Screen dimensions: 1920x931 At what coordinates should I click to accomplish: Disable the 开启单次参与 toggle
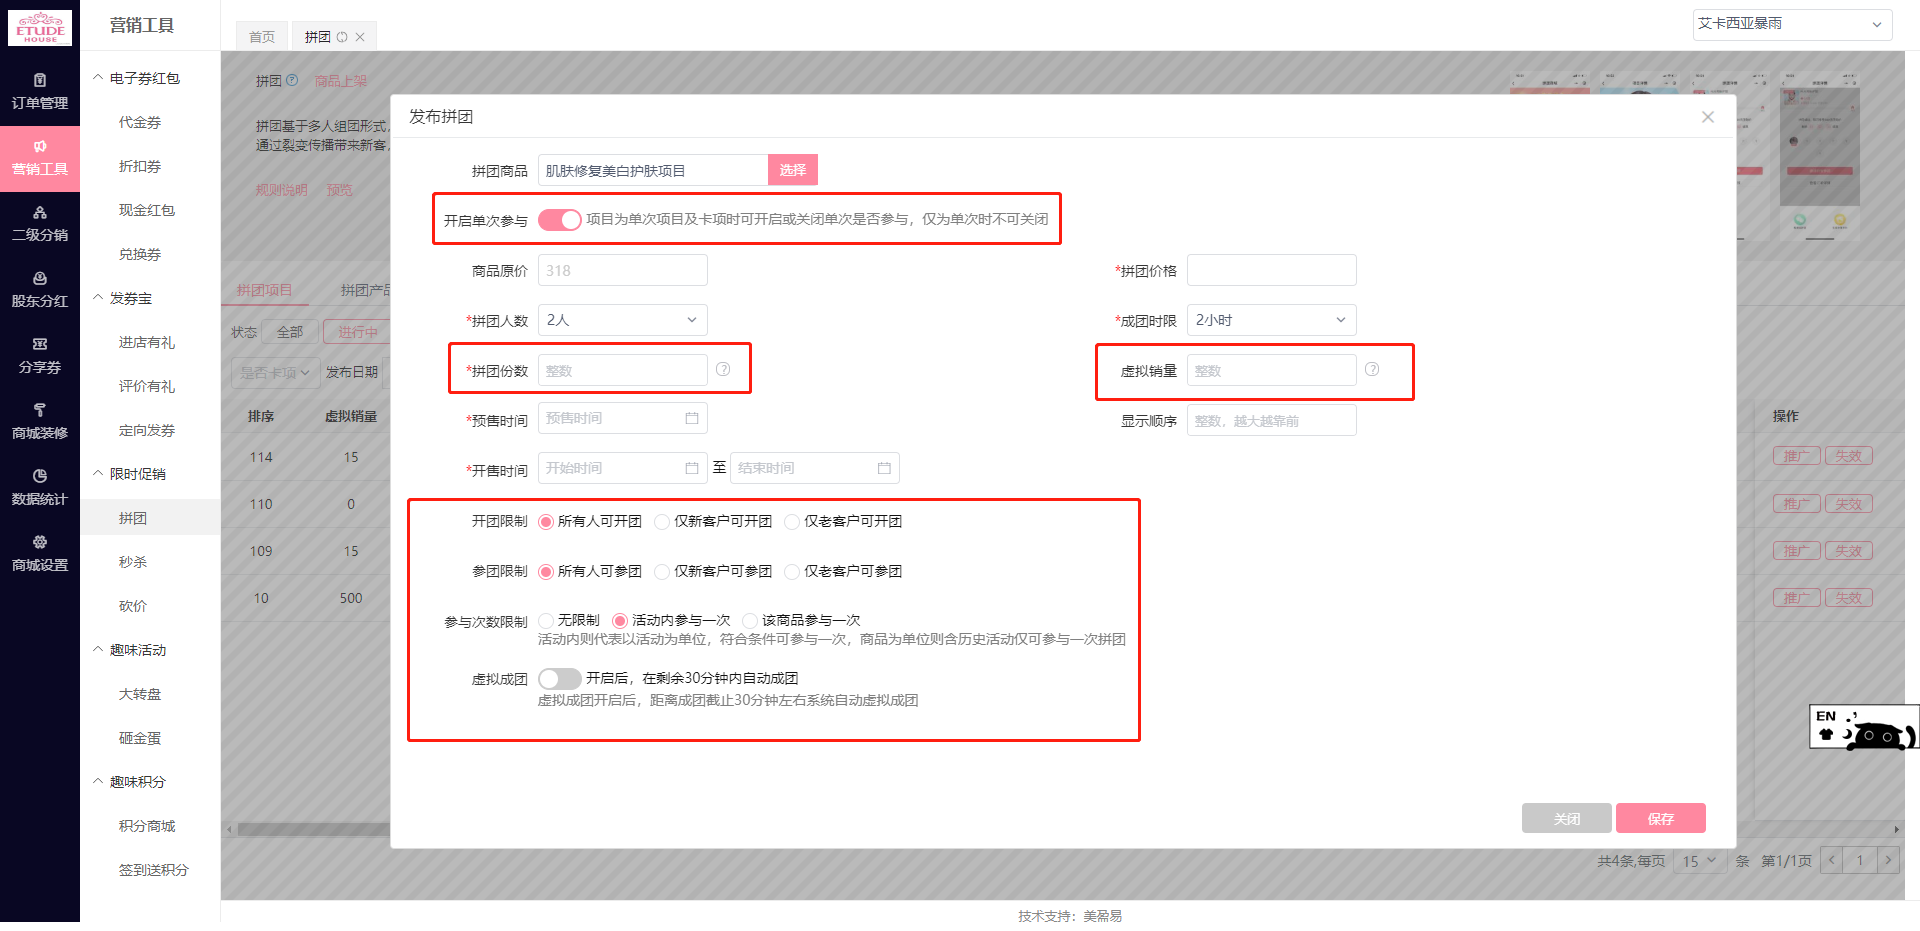559,219
